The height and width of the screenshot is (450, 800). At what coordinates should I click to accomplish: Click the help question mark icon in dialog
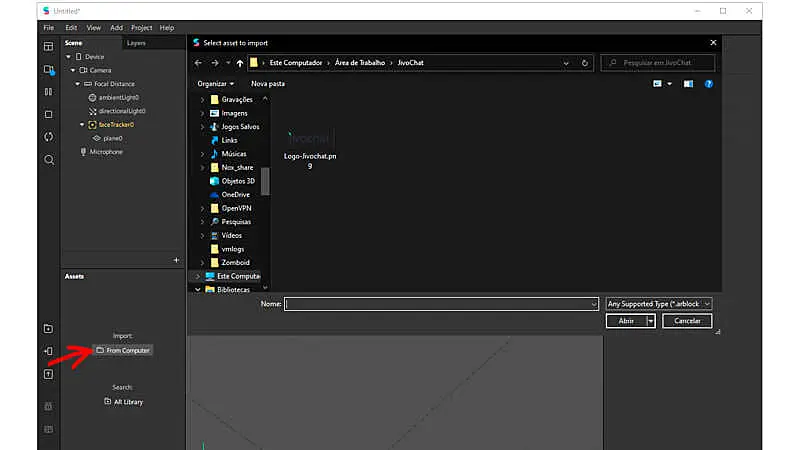(x=708, y=84)
